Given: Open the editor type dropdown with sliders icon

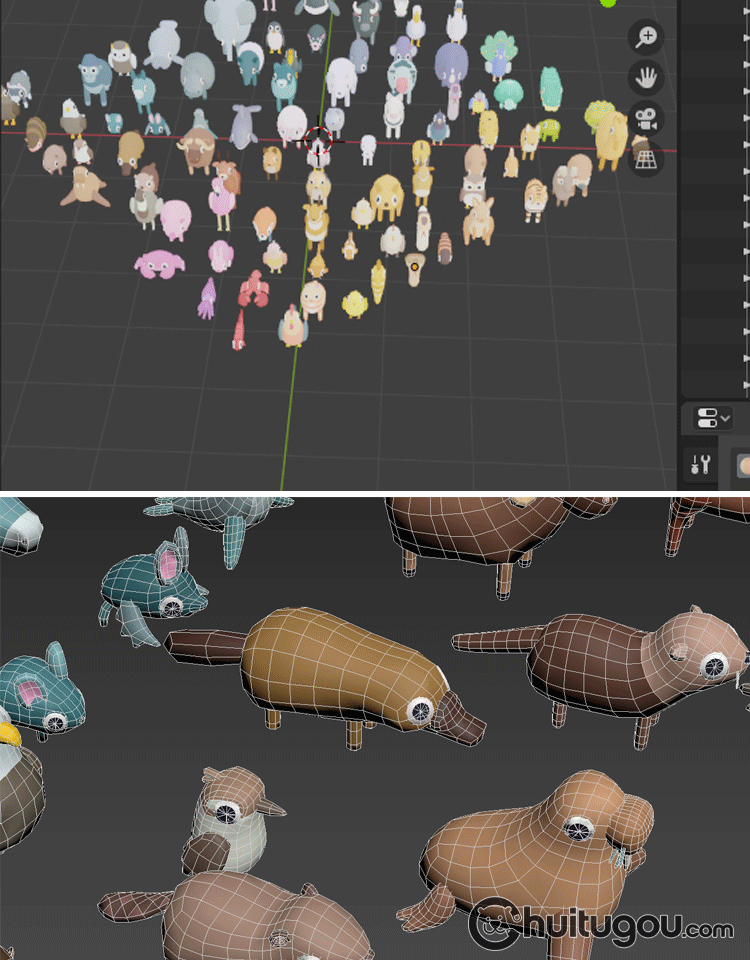Looking at the screenshot, I should [x=713, y=419].
